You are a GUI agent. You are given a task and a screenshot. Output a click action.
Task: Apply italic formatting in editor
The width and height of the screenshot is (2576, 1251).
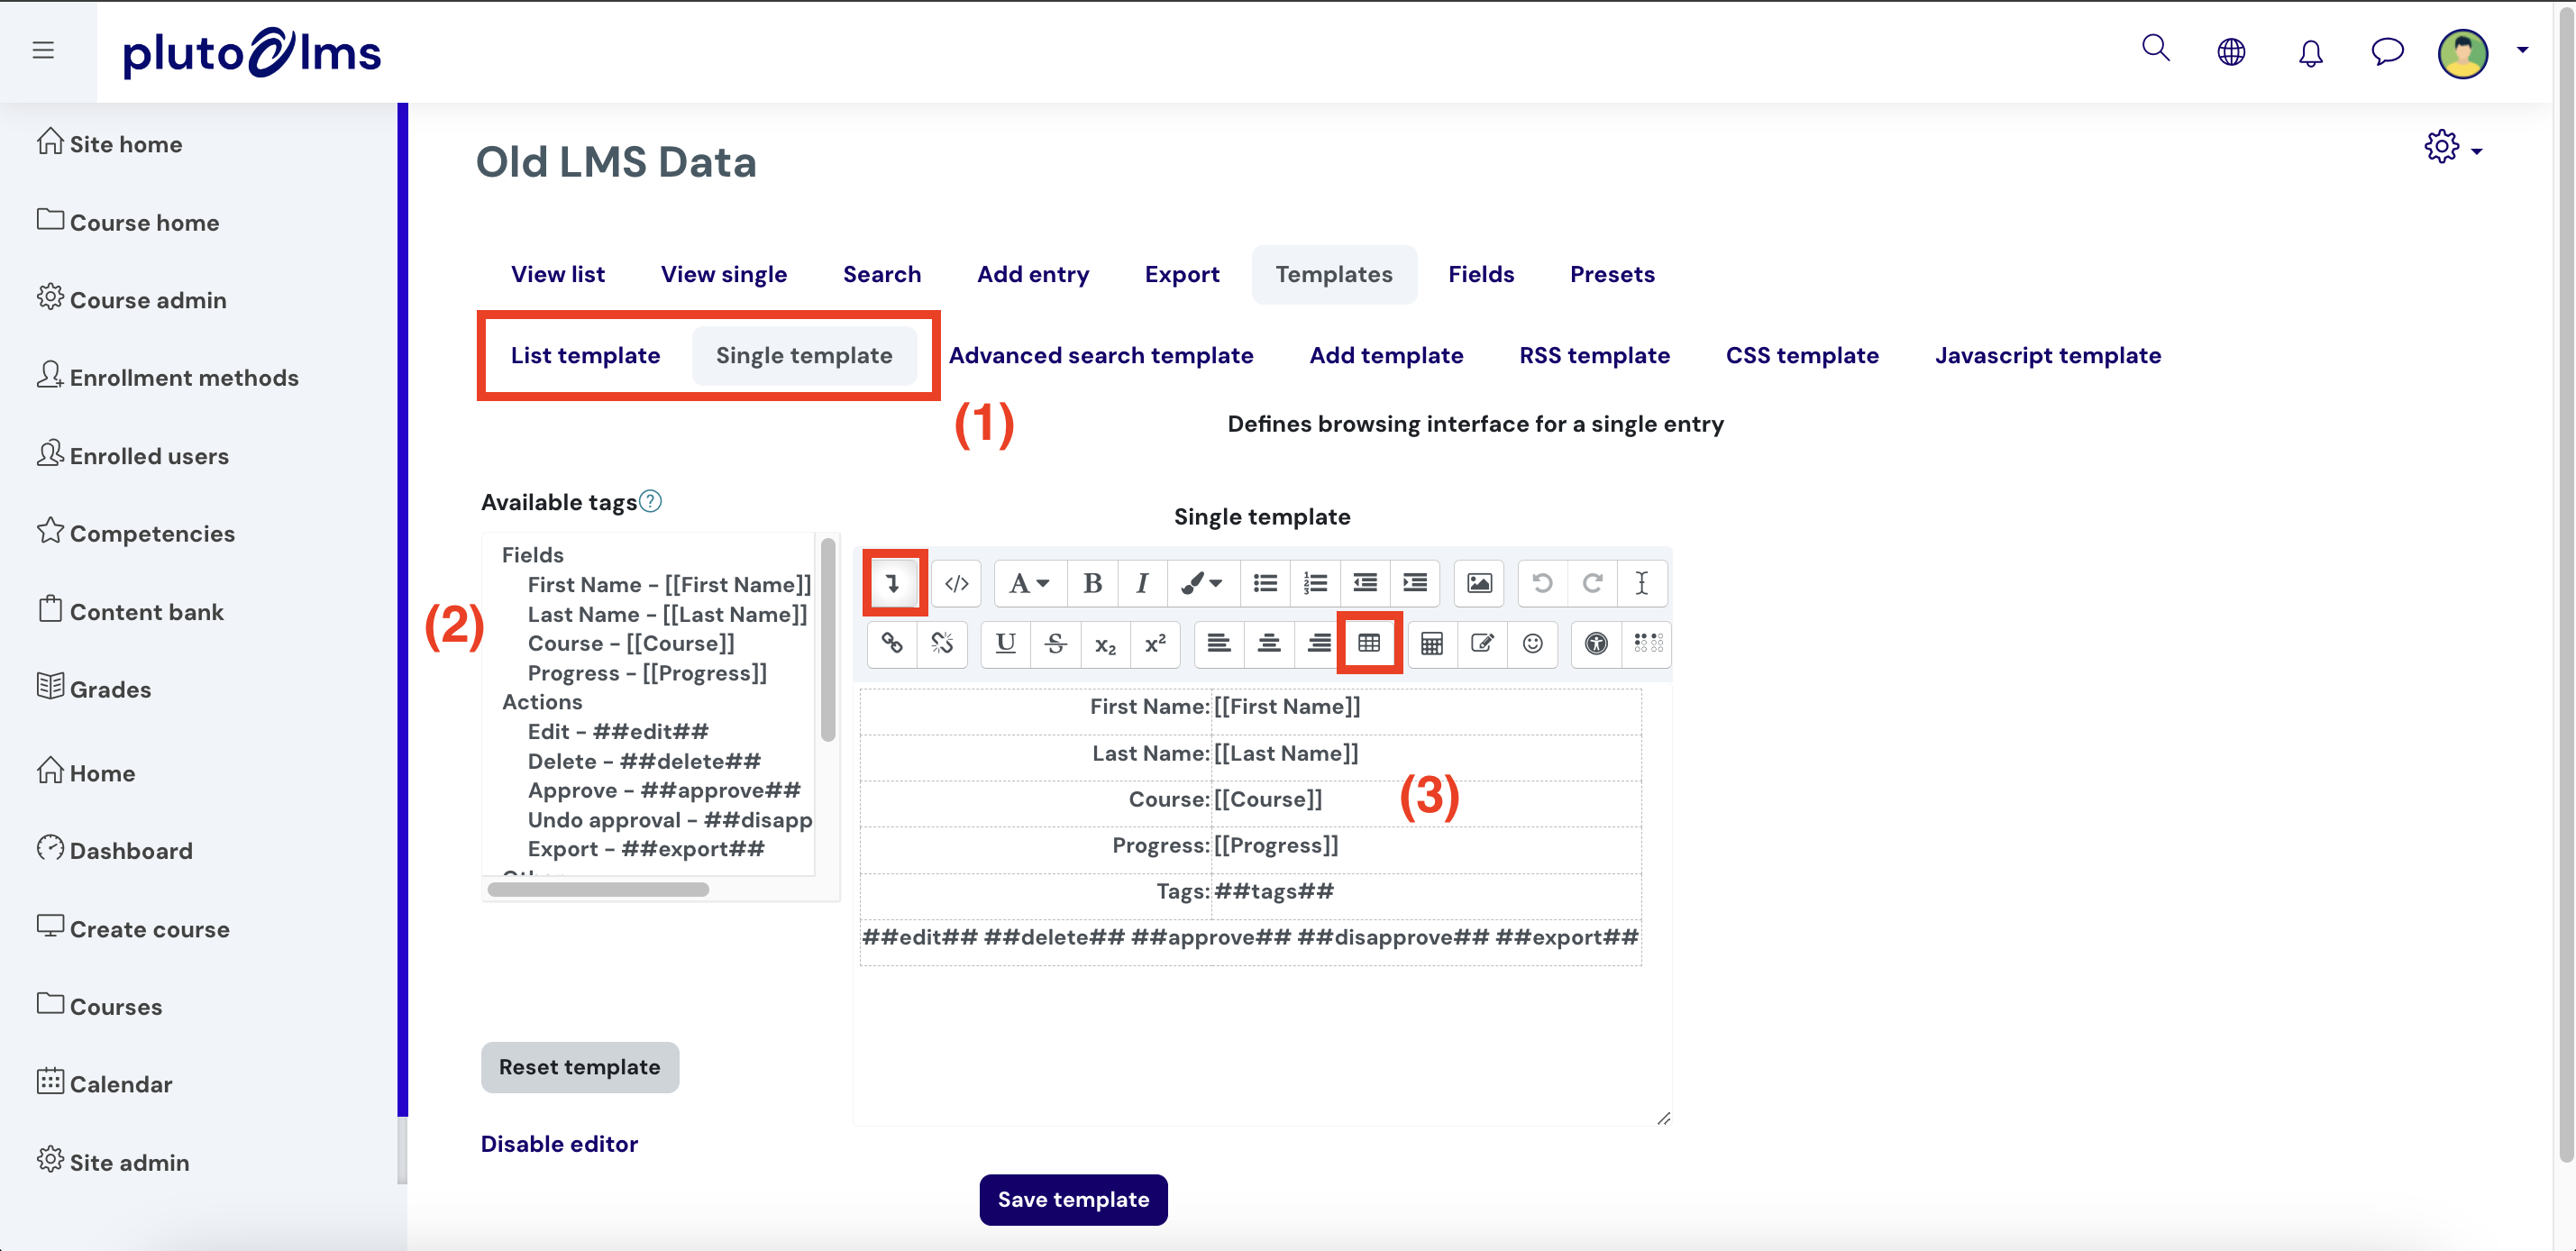click(1142, 583)
